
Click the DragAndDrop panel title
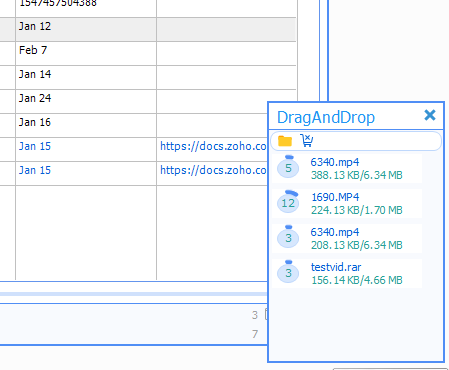(x=326, y=118)
